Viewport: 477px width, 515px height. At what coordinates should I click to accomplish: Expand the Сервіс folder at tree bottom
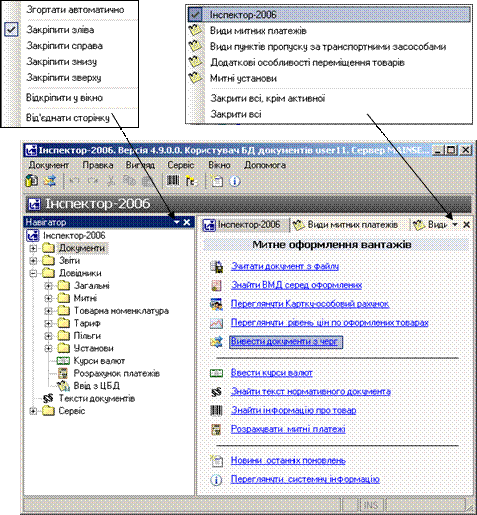[x=33, y=411]
